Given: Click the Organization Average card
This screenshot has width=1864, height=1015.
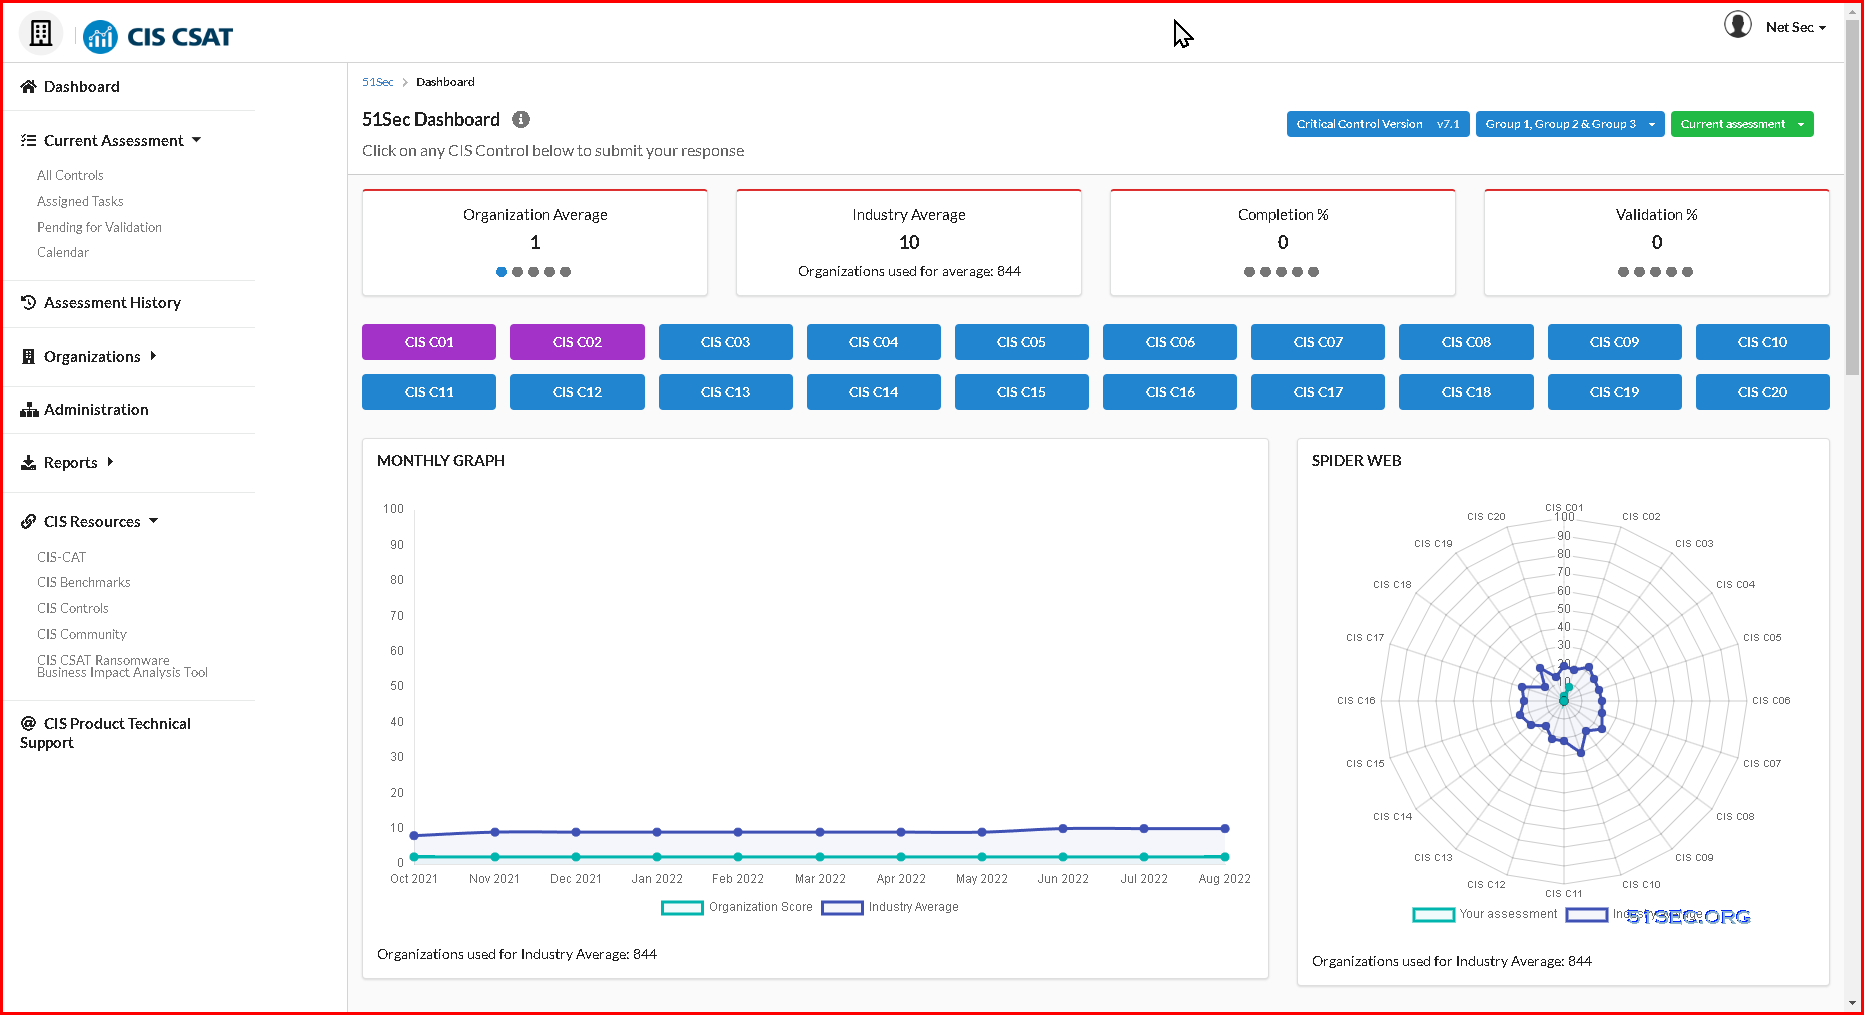Looking at the screenshot, I should pos(535,243).
